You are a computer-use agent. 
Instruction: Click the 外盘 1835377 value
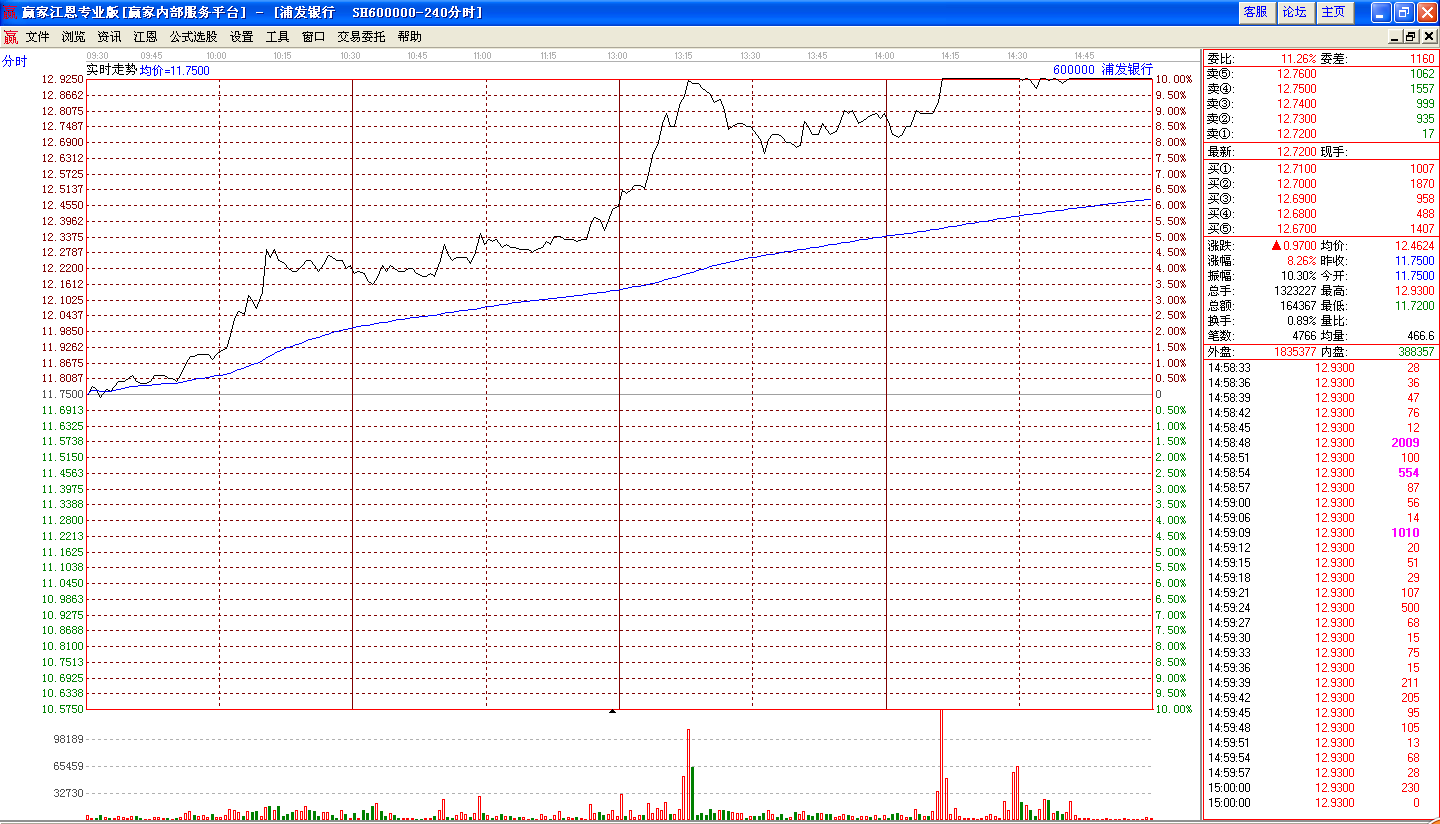[1293, 352]
